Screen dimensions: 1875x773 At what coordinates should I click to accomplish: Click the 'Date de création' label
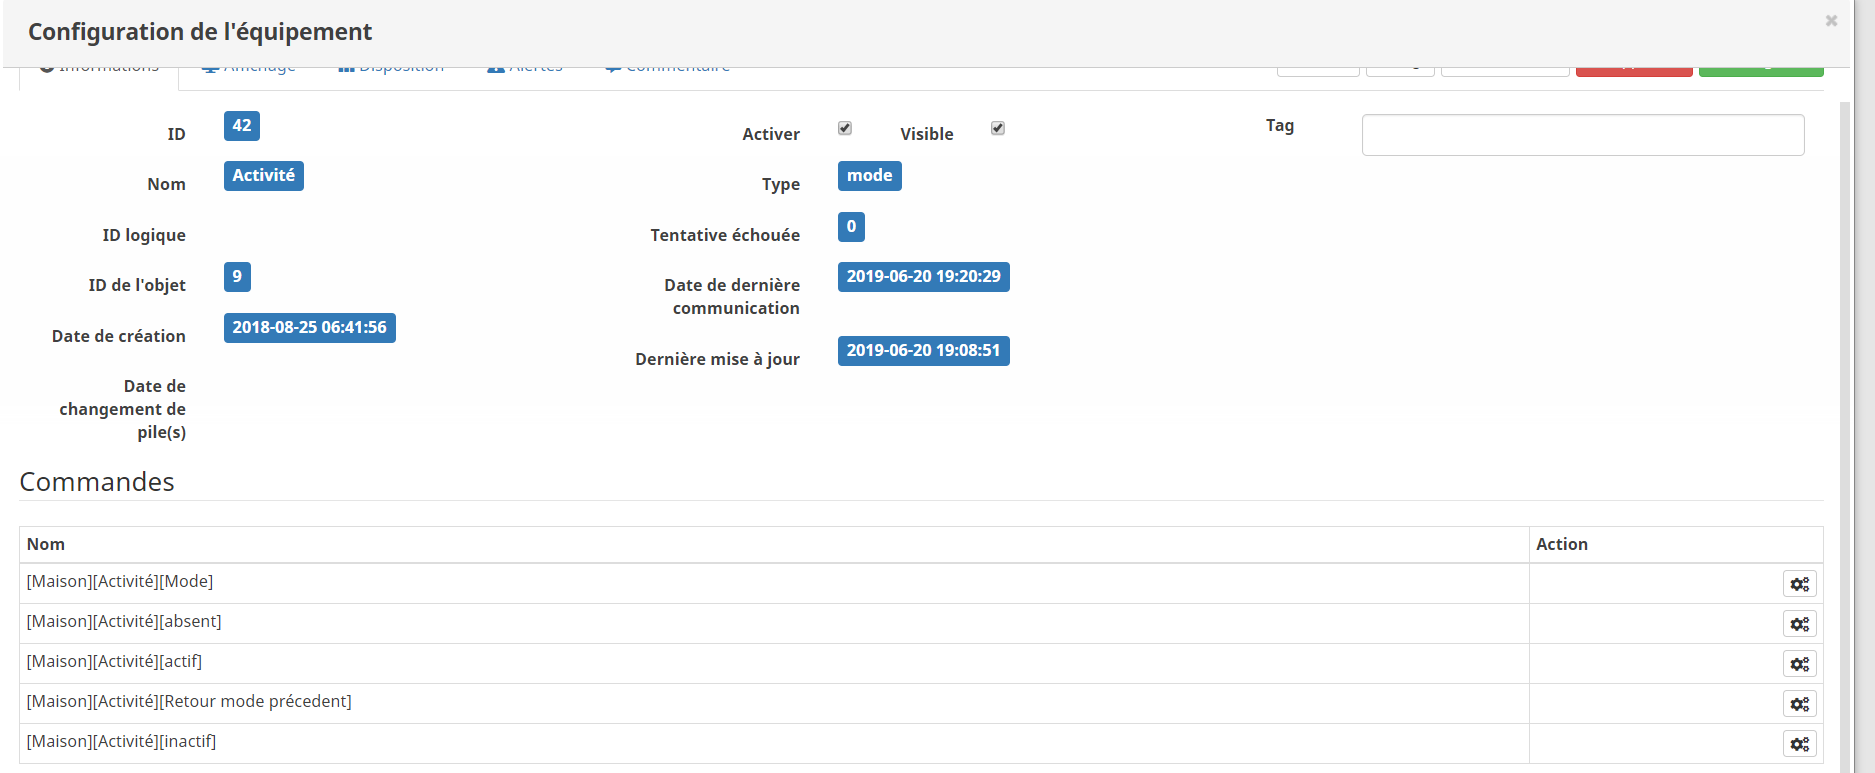coord(119,336)
